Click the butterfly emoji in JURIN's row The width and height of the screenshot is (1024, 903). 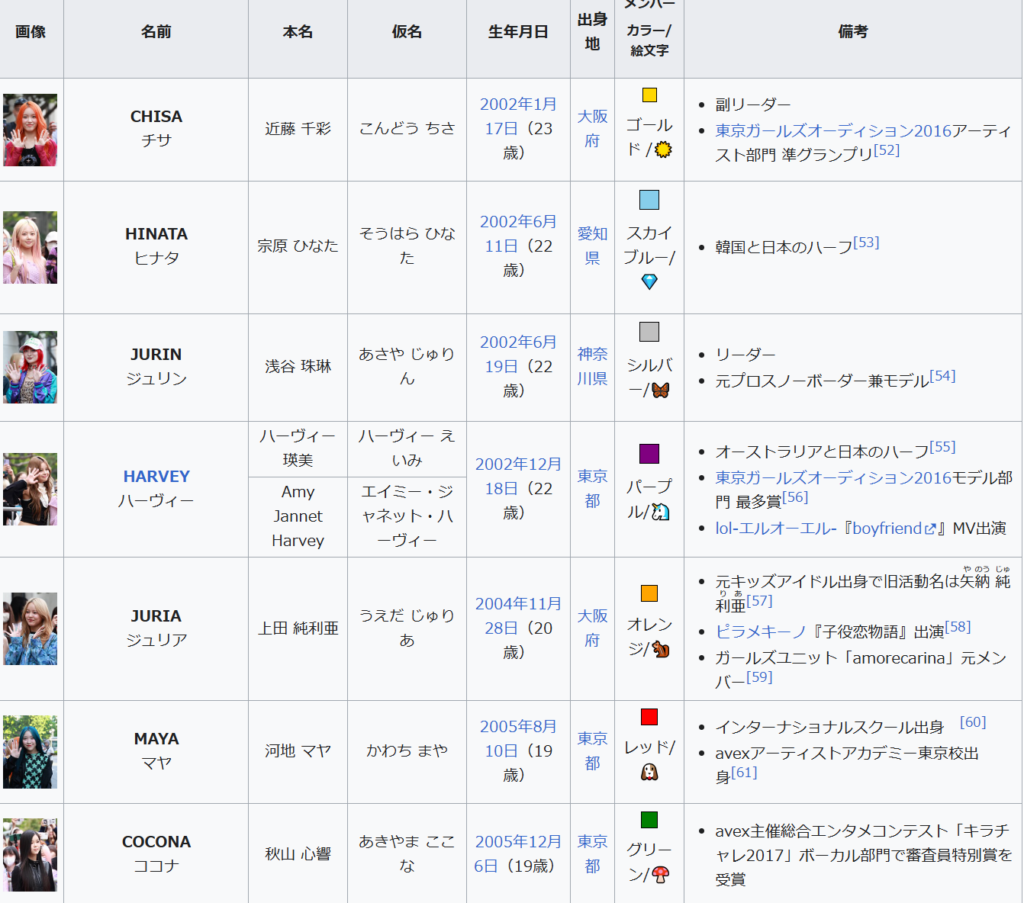pyautogui.click(x=661, y=390)
